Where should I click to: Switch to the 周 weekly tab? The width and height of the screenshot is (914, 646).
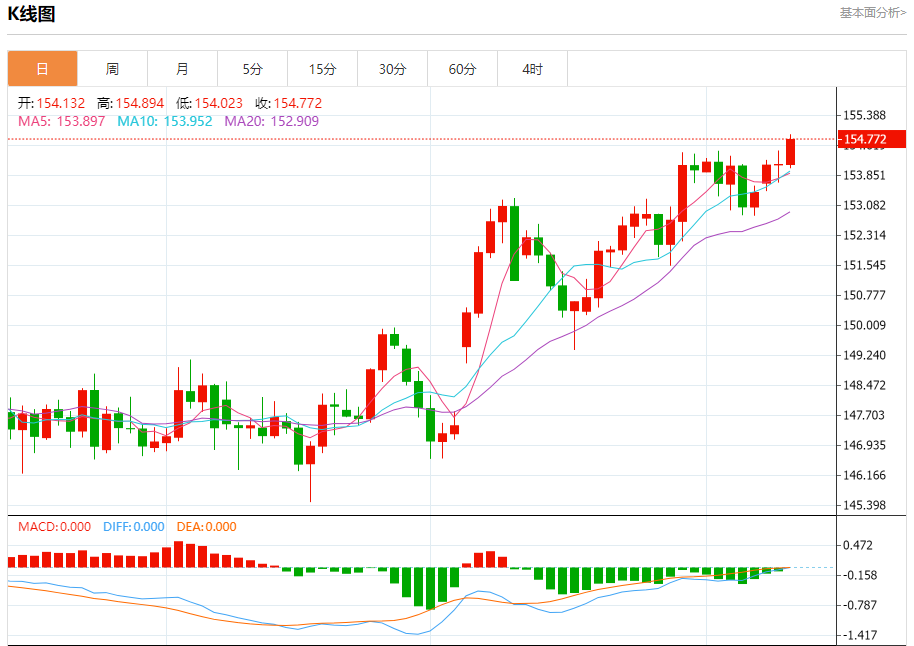click(113, 69)
